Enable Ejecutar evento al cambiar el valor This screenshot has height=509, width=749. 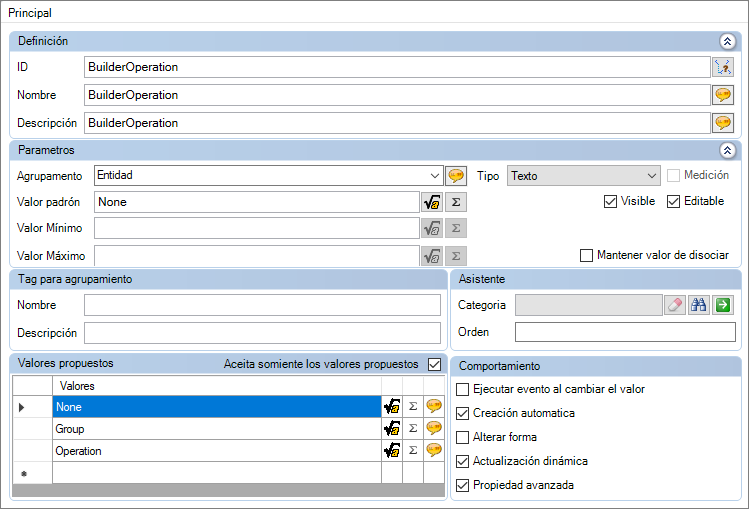coord(462,389)
